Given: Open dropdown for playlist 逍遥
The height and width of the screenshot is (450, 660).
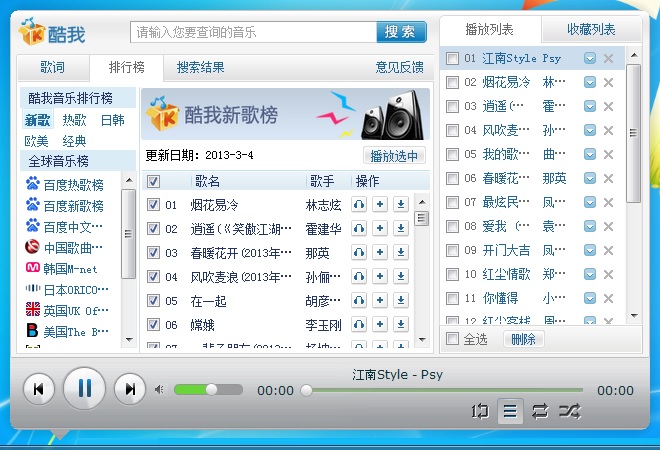Looking at the screenshot, I should point(590,106).
